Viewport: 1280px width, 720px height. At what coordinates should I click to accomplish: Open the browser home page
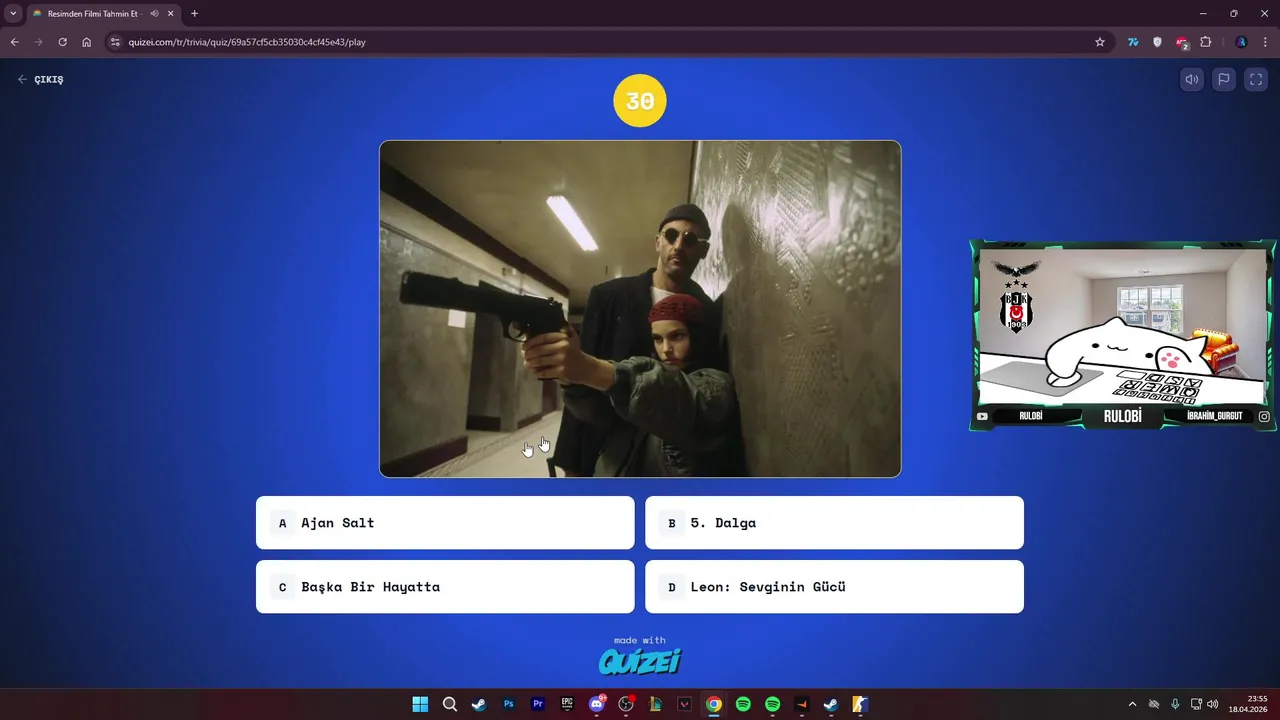tap(86, 42)
